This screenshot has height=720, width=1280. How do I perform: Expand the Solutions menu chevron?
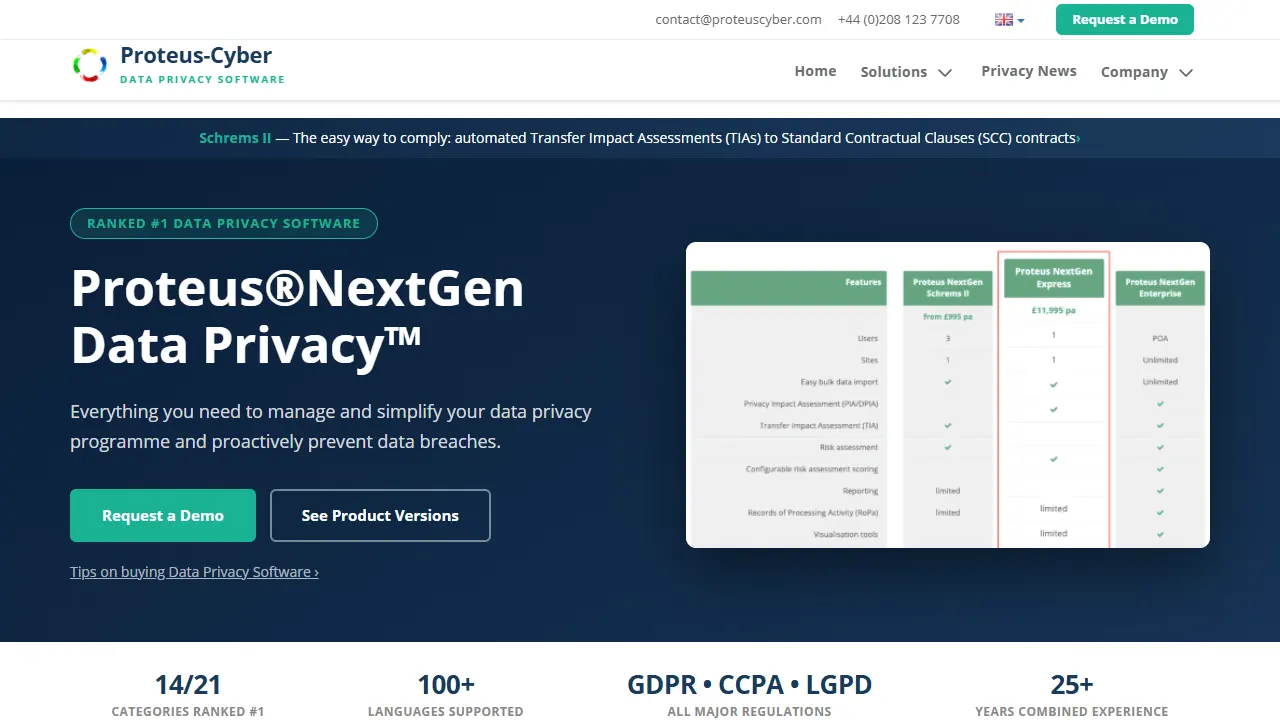pyautogui.click(x=945, y=72)
